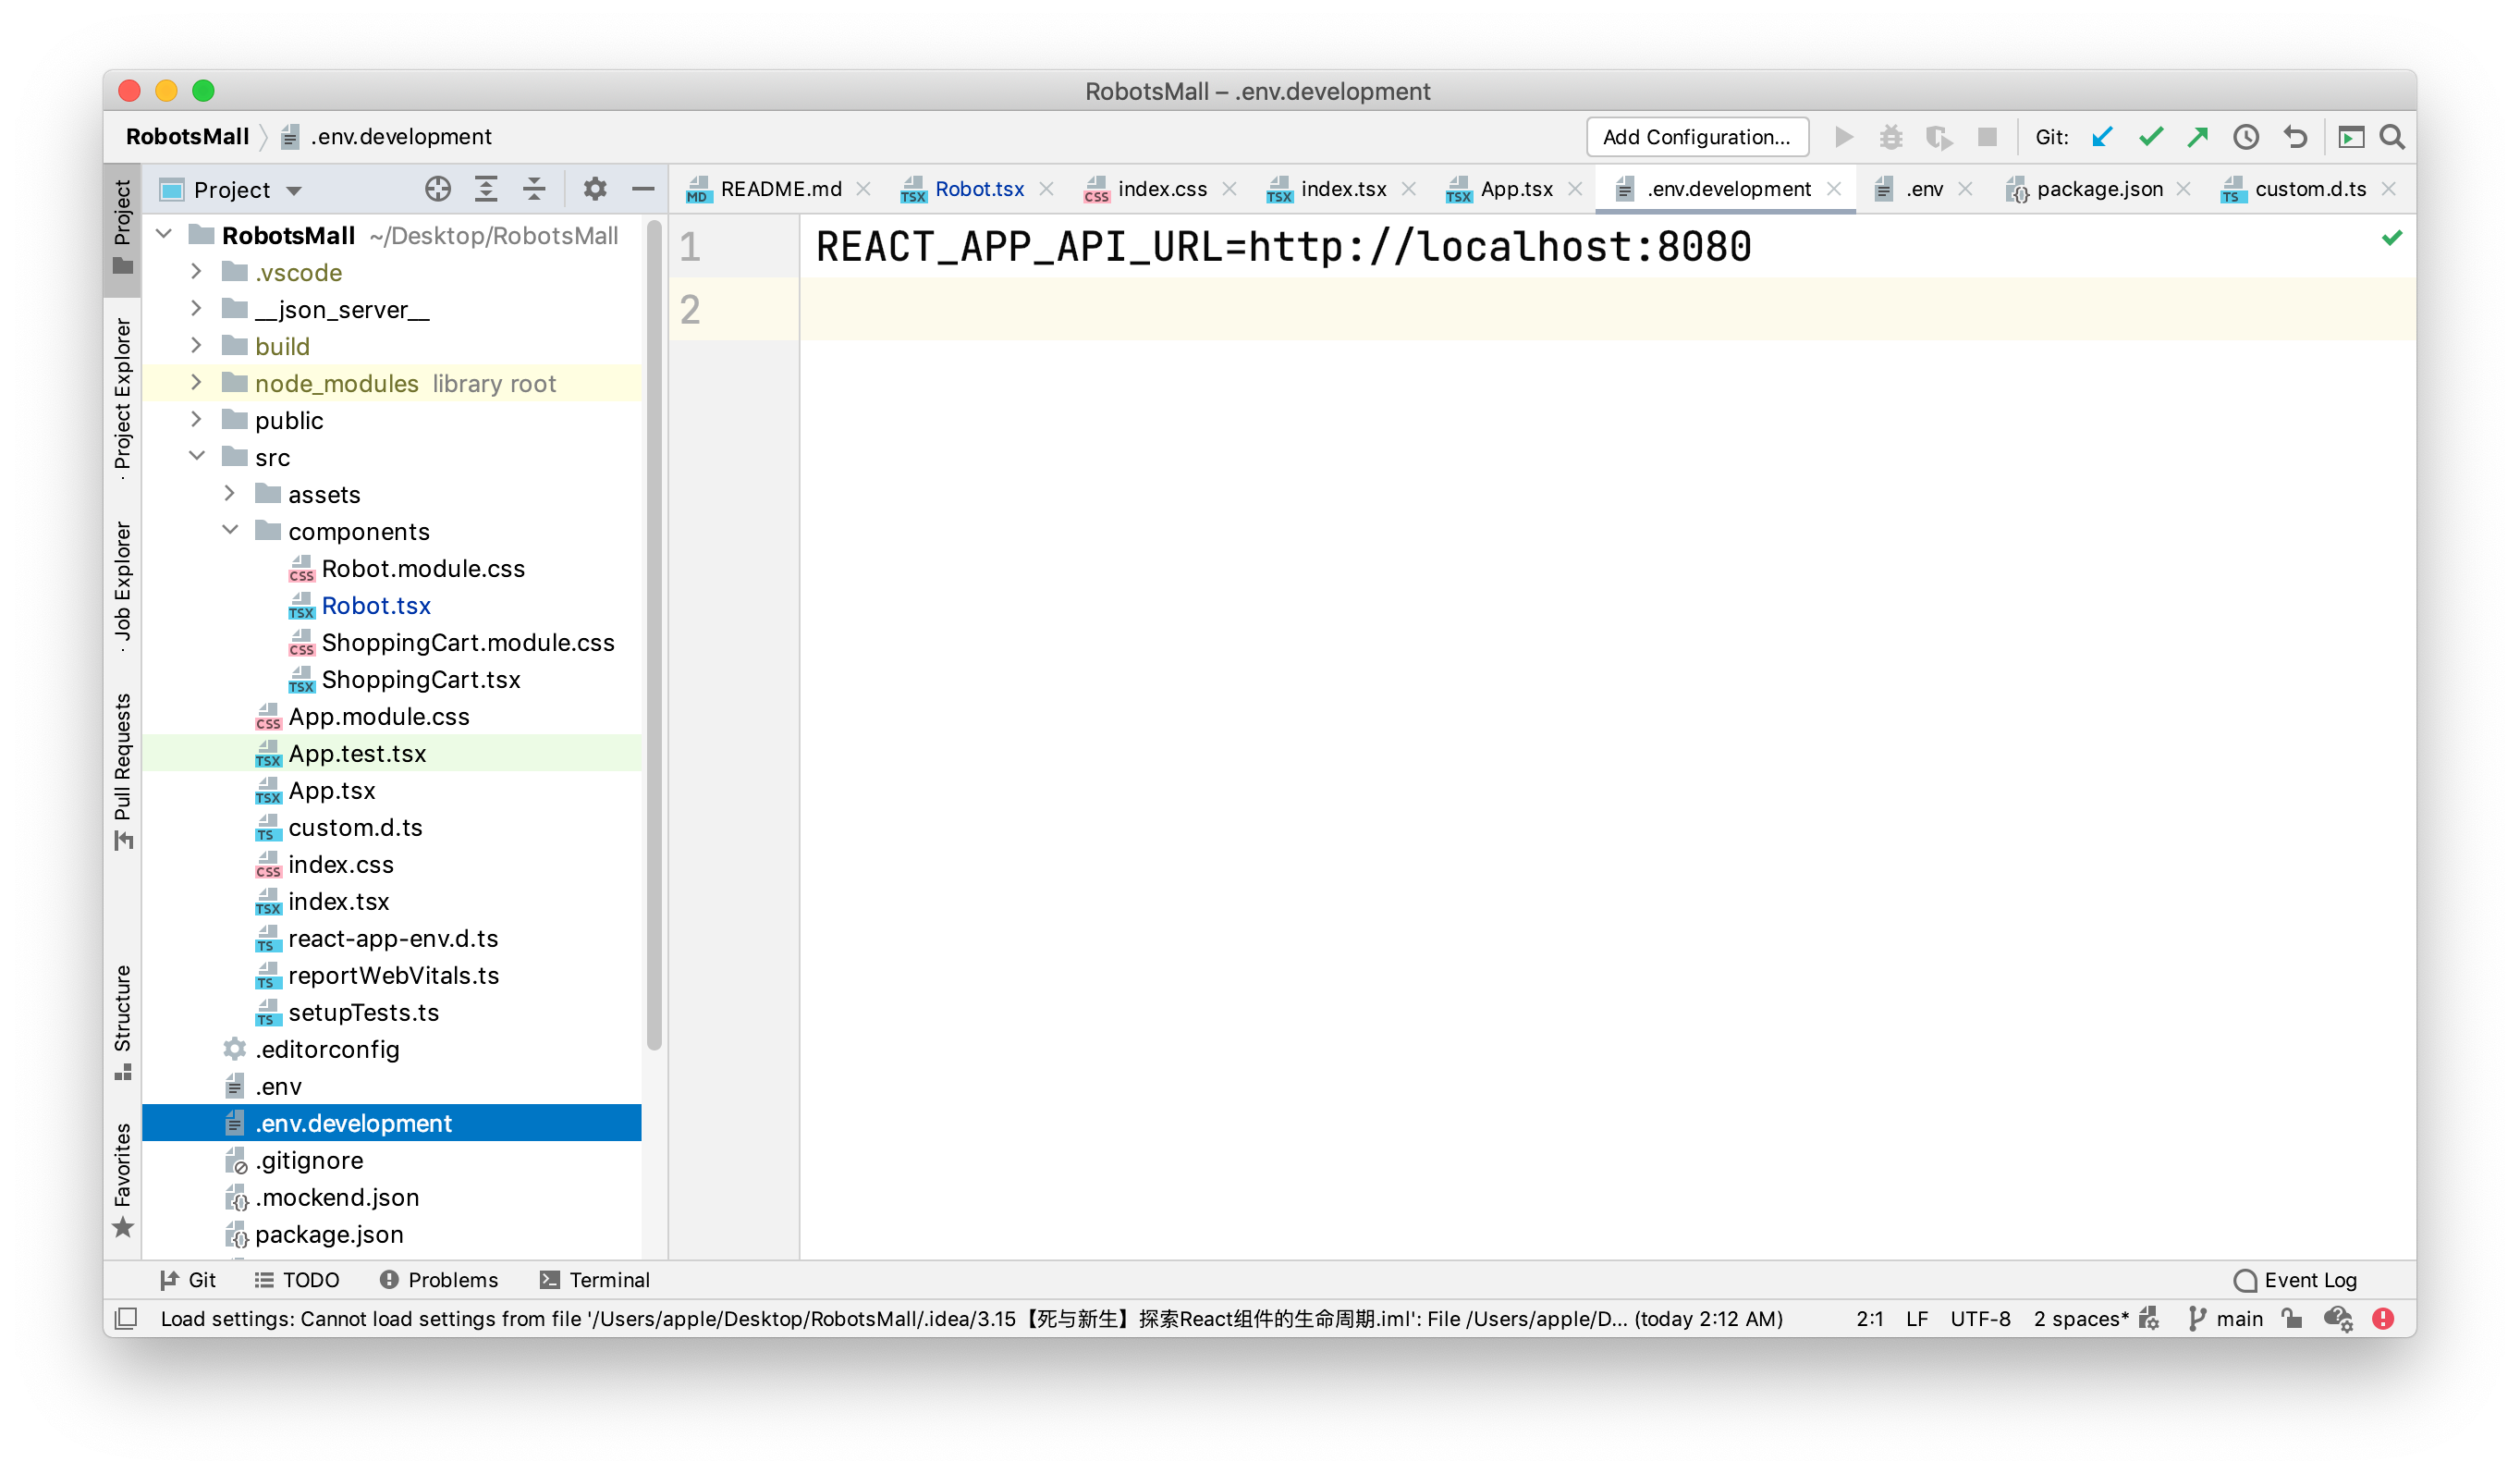Expand the node_modules folder
2520x1474 pixels.
pyautogui.click(x=196, y=383)
